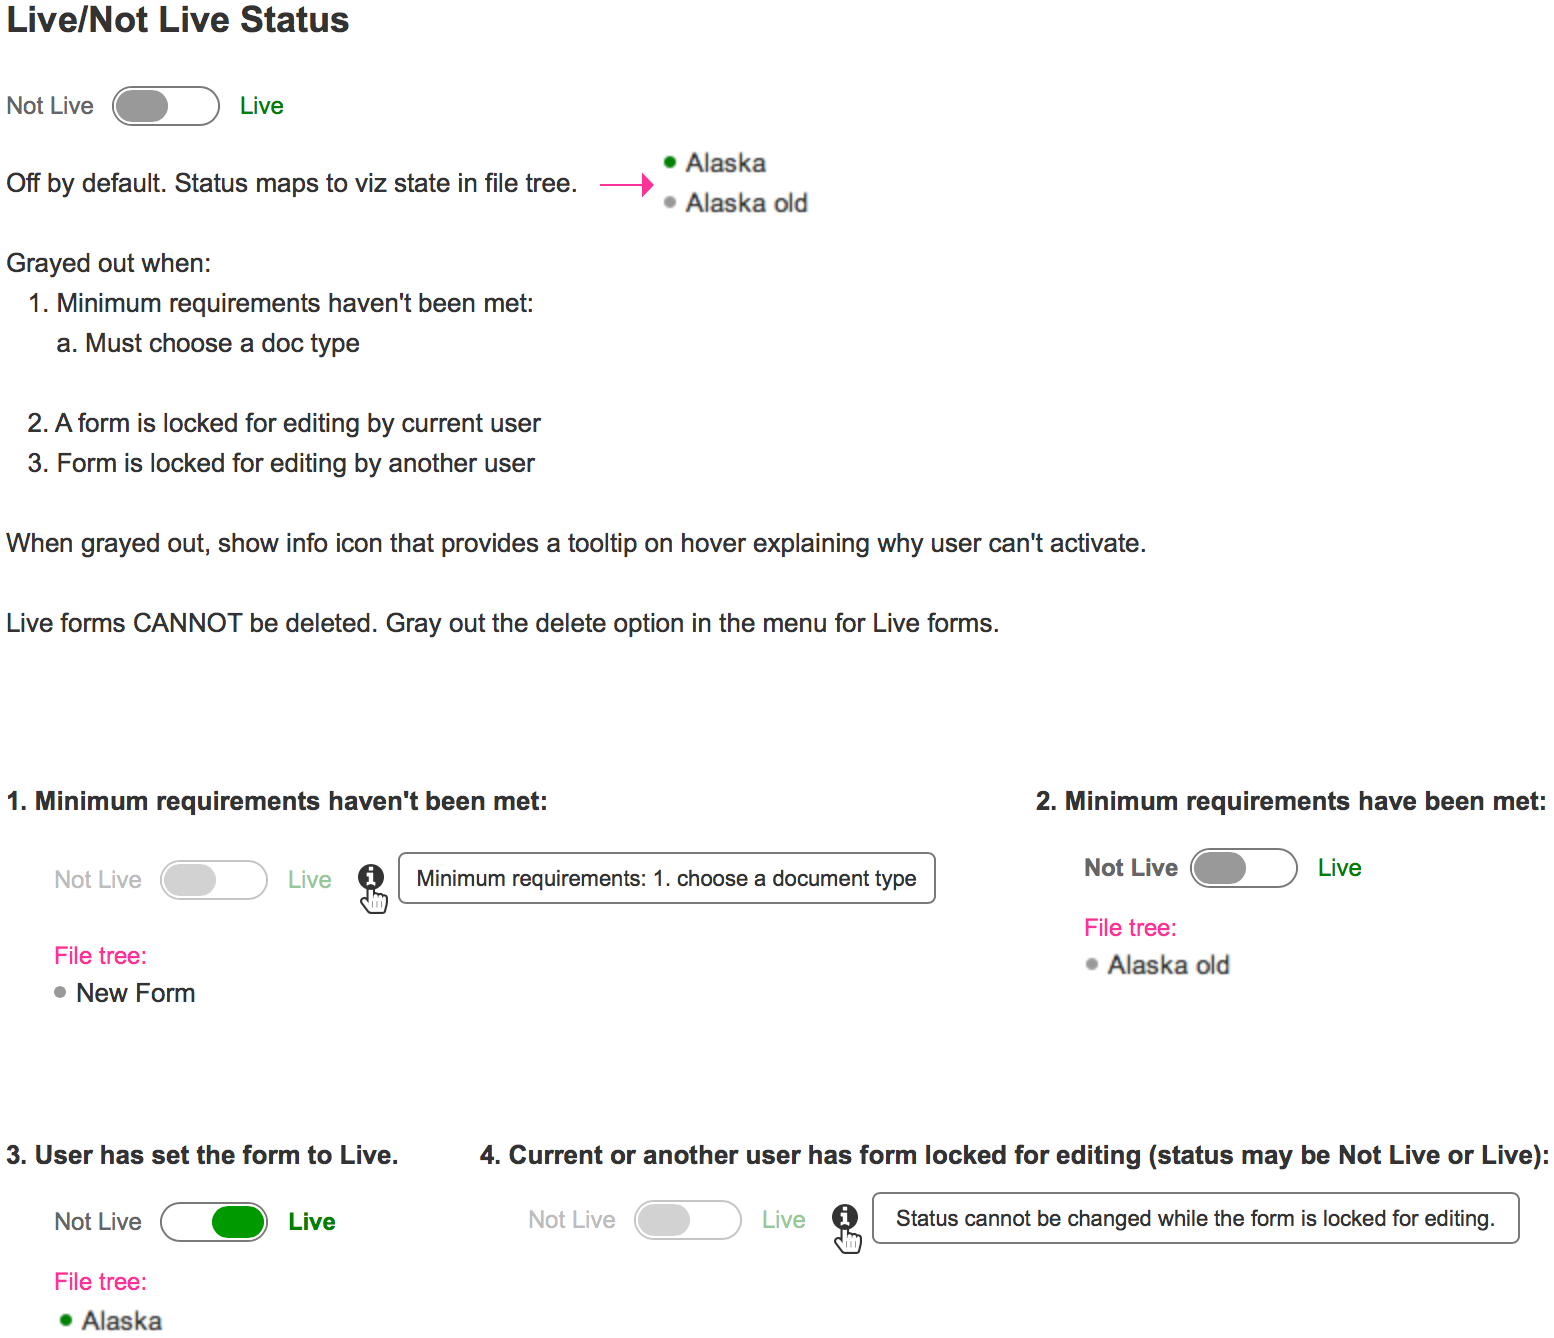Click disabled toggle under requirements haven't been met
Image resolution: width=1554 pixels, height=1338 pixels.
pos(214,880)
